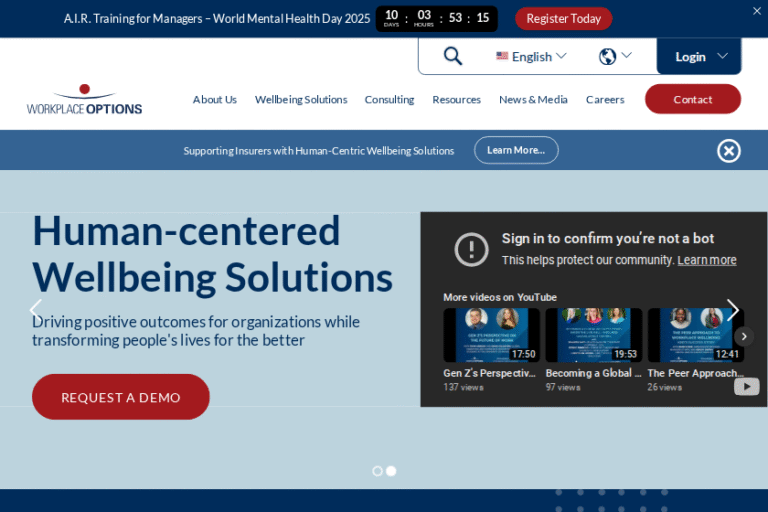
Task: Go to next hero slide arrow
Action: (732, 310)
